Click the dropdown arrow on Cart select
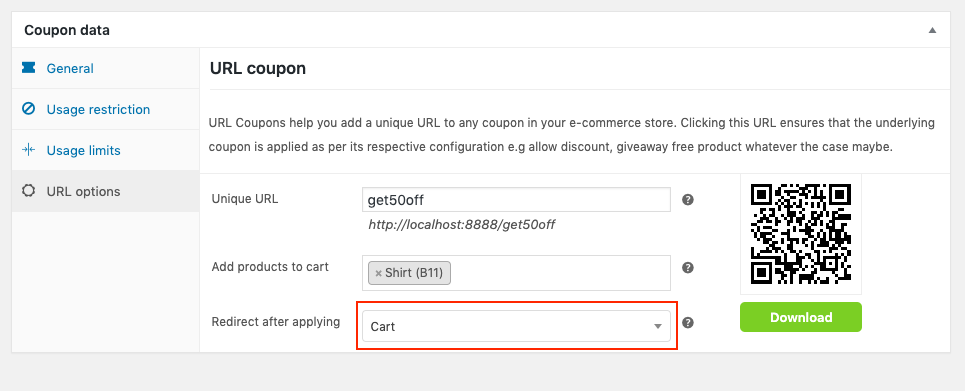 pos(657,327)
